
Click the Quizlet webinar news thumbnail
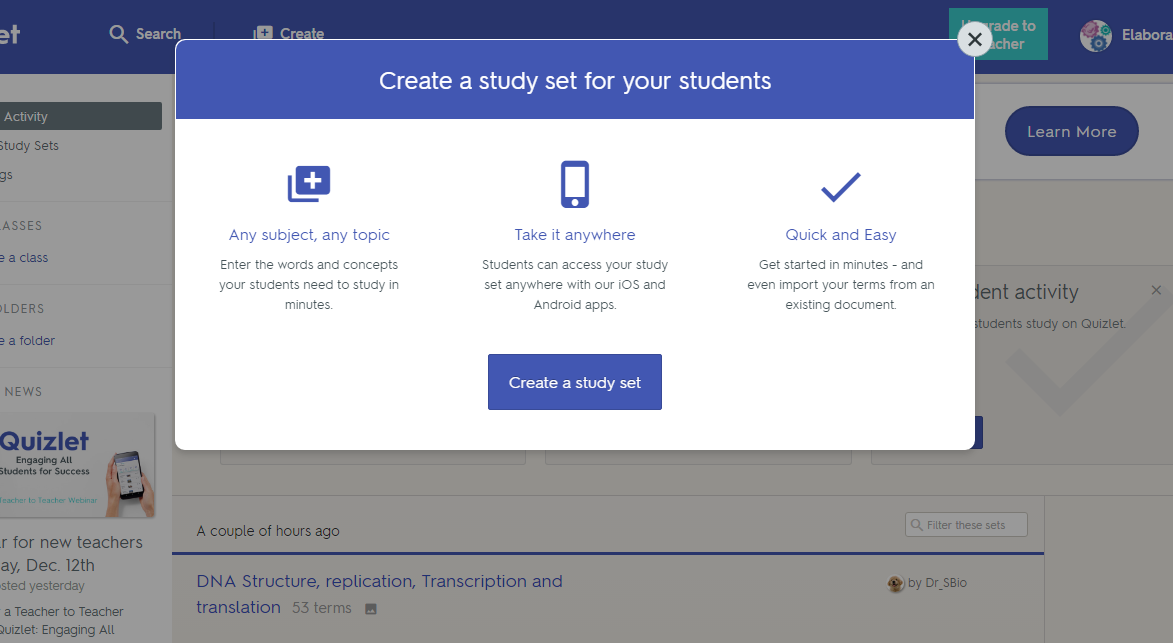point(77,465)
